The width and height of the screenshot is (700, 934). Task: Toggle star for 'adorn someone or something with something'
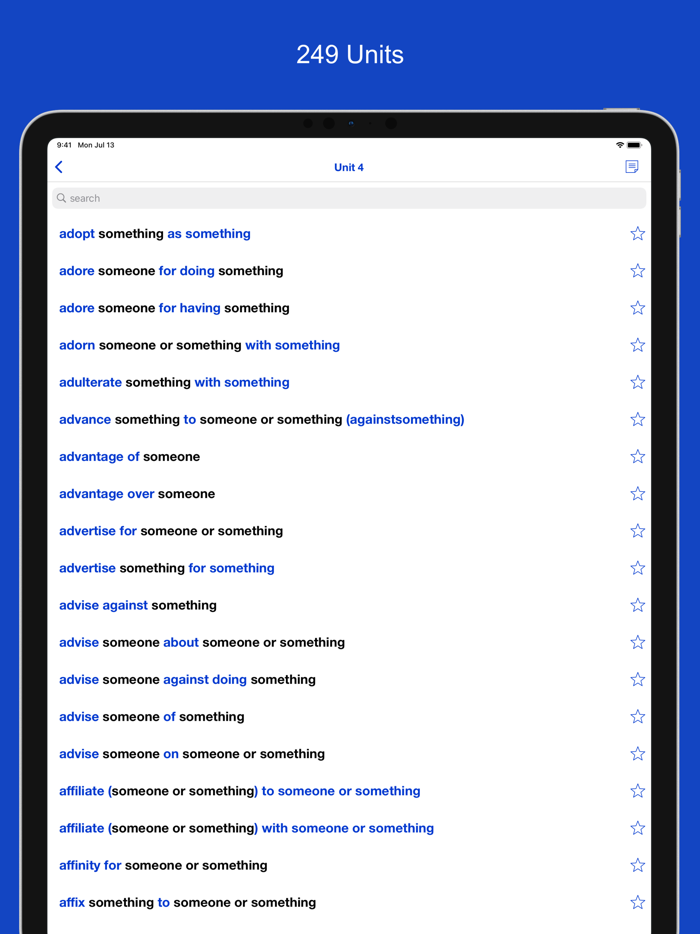637,345
